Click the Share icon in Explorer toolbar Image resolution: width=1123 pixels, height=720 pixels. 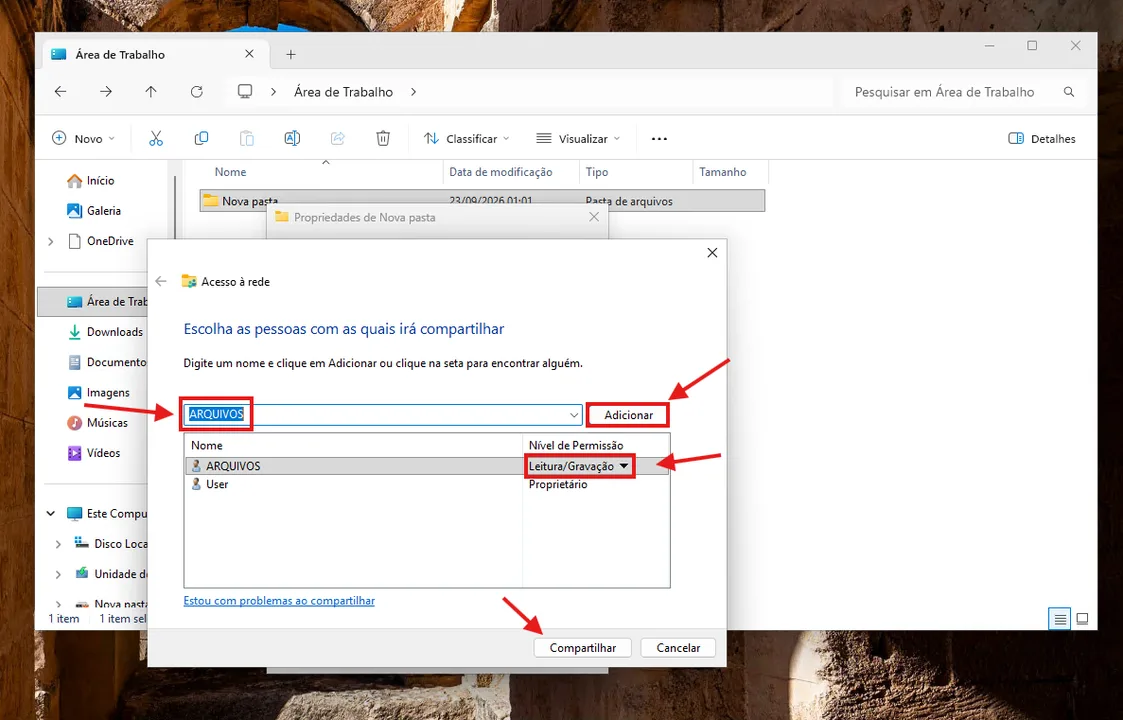pos(337,138)
